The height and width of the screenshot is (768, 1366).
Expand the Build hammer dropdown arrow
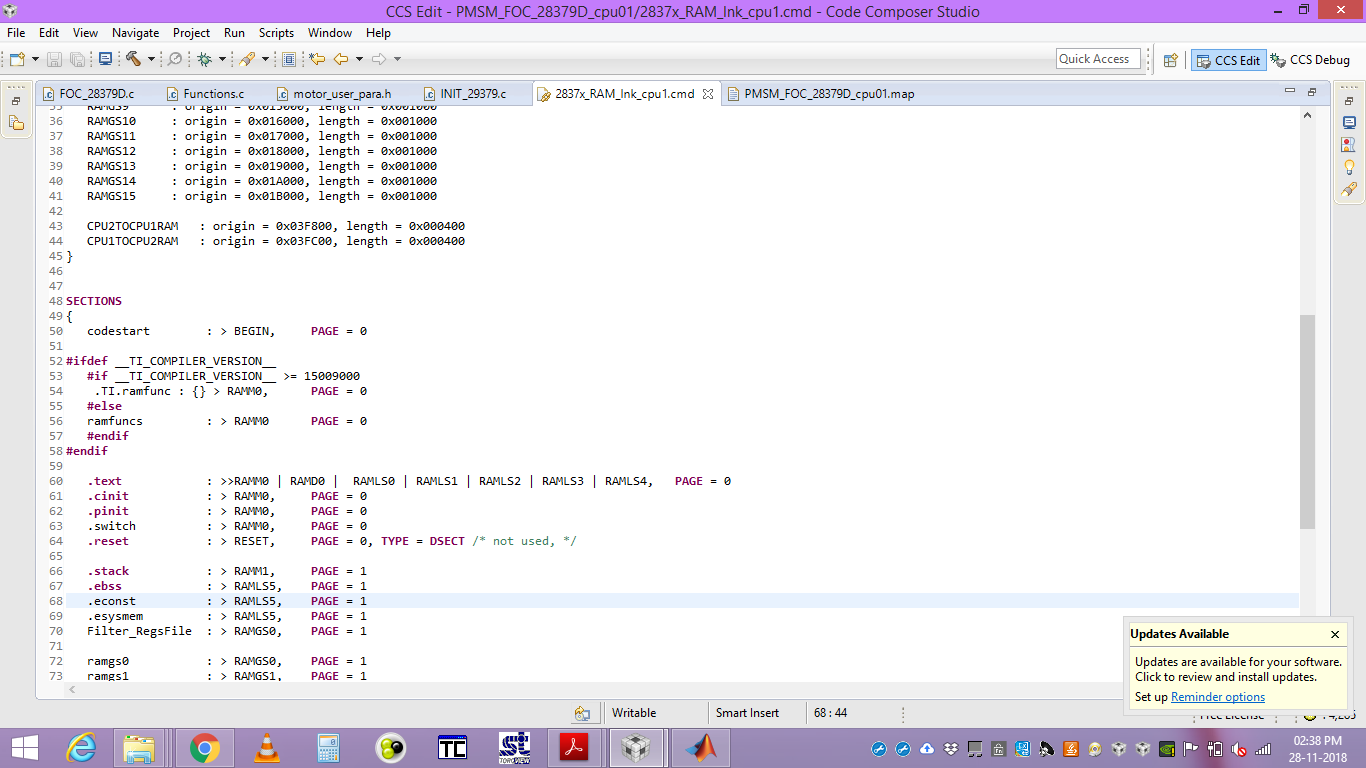point(151,59)
